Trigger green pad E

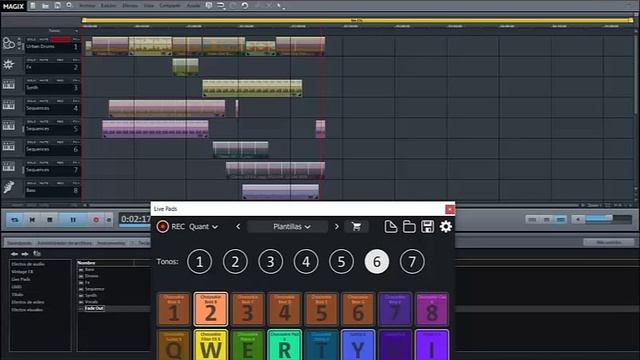[x=248, y=345]
